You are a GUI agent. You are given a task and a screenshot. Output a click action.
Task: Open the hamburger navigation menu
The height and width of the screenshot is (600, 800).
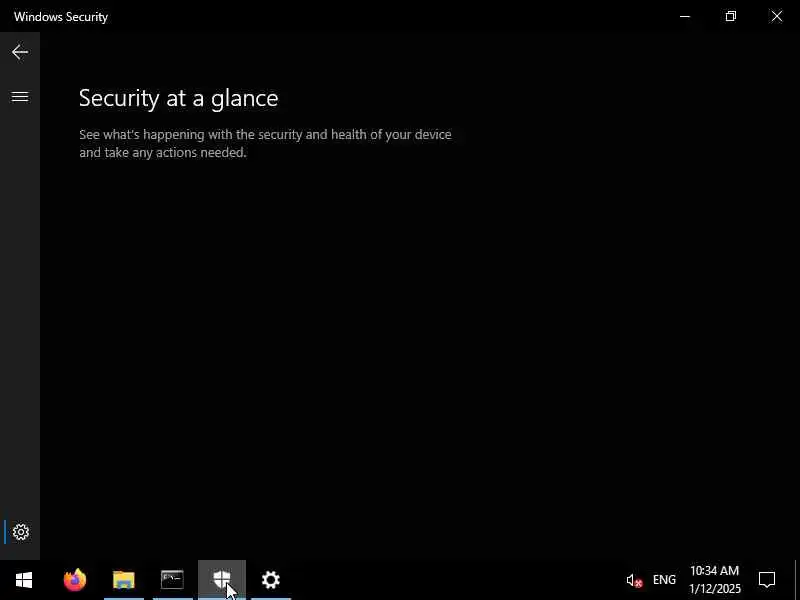pyautogui.click(x=20, y=96)
